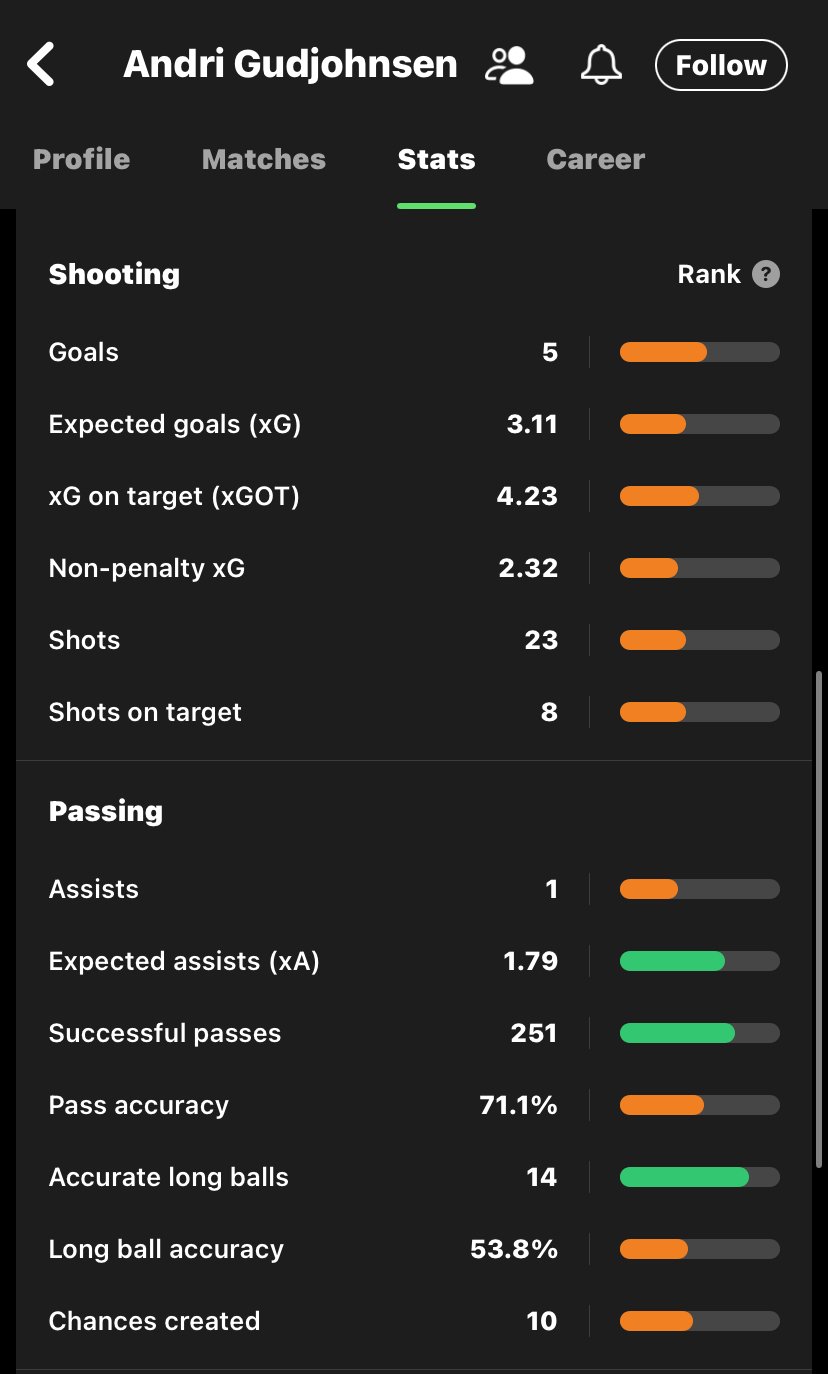The image size is (828, 1374).
Task: Open the compare players icon
Action: click(509, 65)
